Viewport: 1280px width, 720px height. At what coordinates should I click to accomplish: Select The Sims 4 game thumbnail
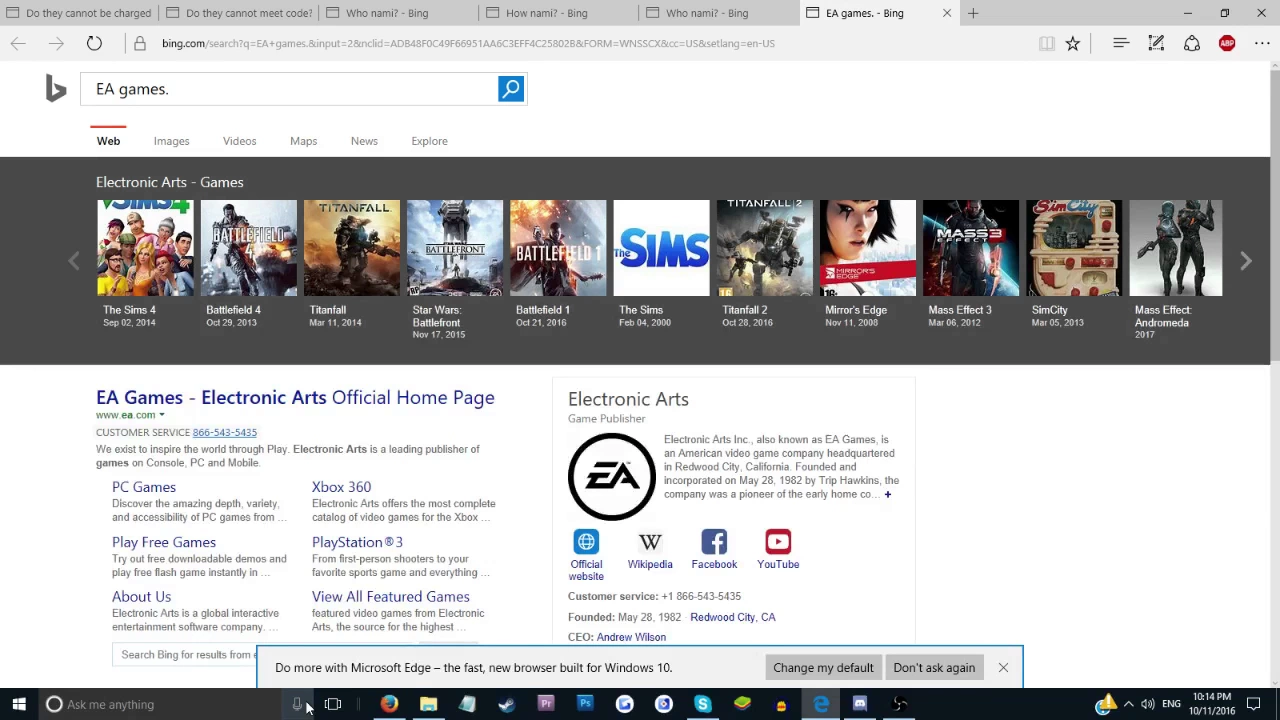coord(145,248)
